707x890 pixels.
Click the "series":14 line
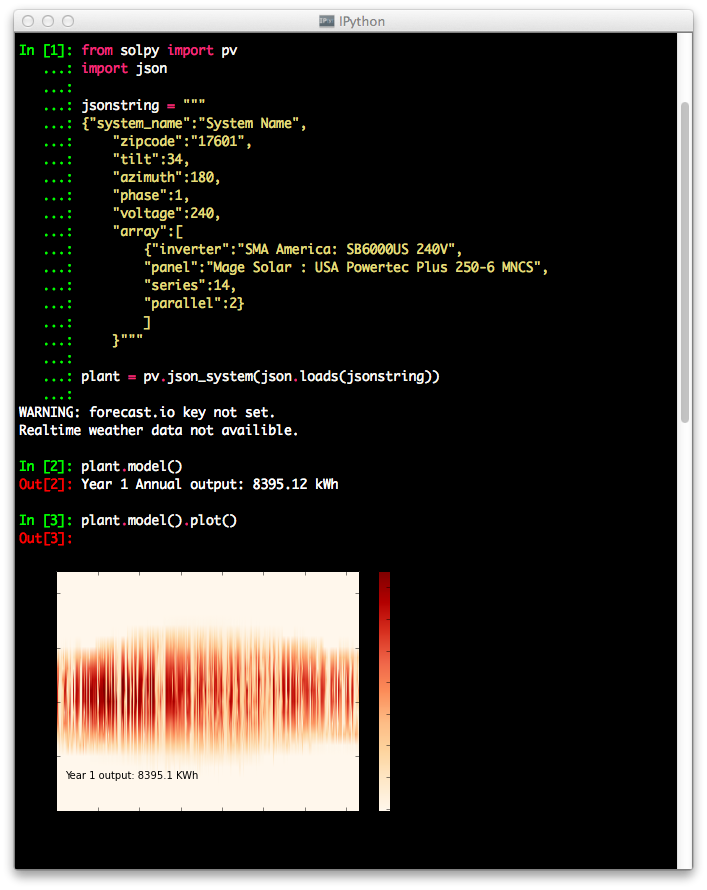coord(190,286)
